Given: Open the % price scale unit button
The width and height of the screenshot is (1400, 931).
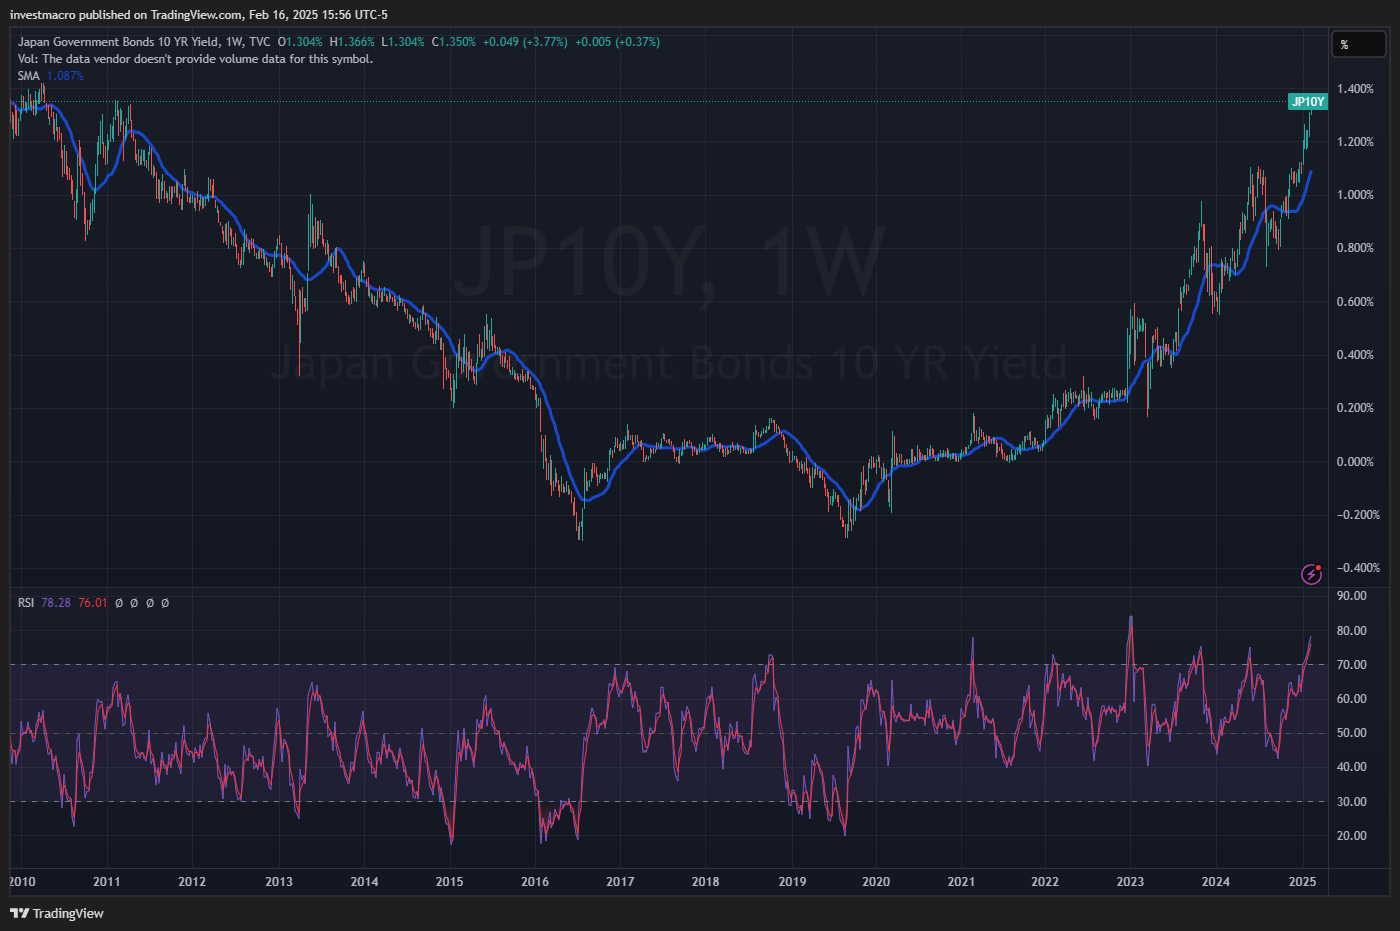Looking at the screenshot, I should point(1358,44).
